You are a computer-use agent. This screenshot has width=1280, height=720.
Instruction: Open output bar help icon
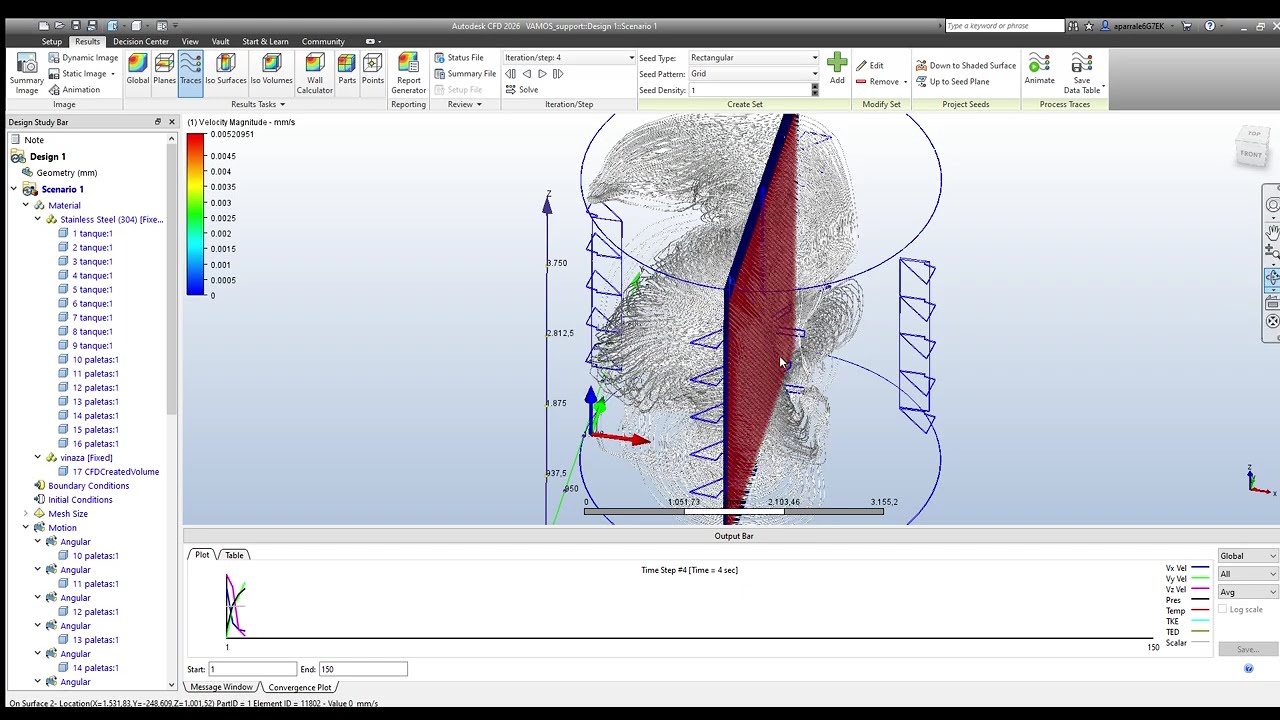pyautogui.click(x=1248, y=669)
